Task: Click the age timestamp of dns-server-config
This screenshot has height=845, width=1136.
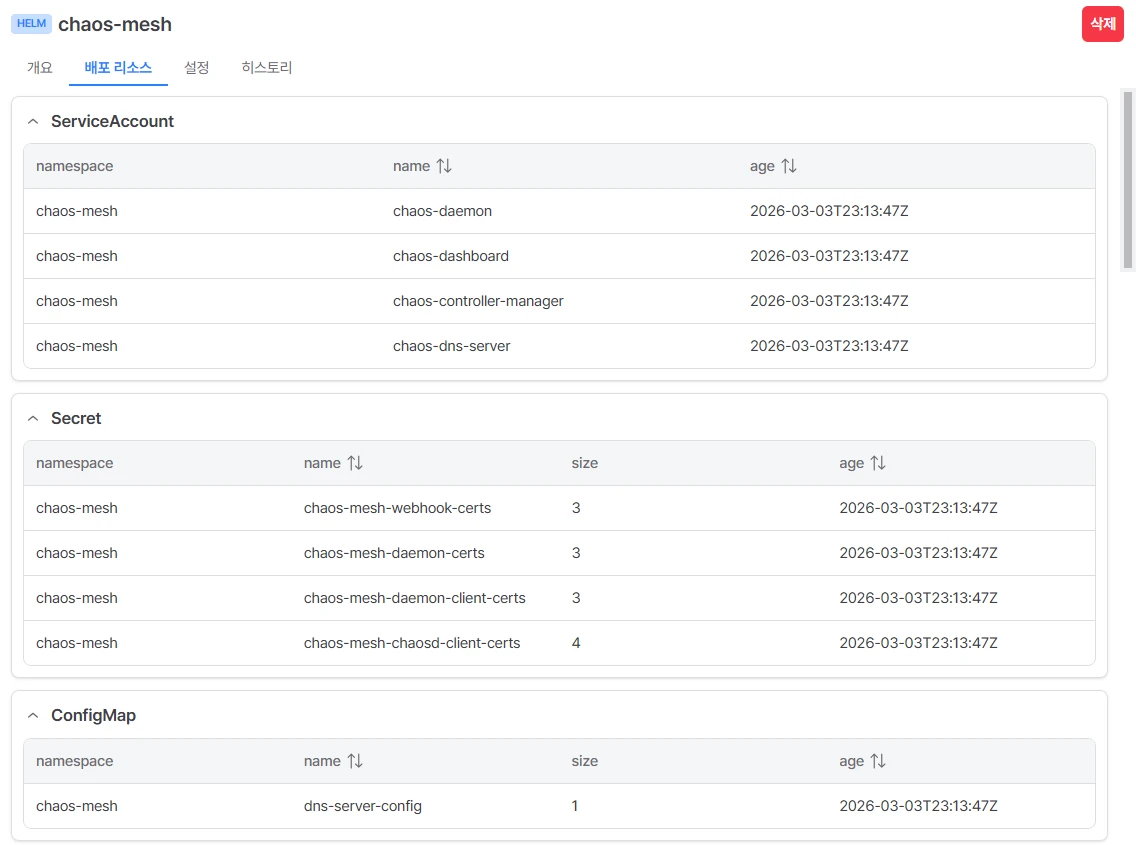Action: pos(918,806)
